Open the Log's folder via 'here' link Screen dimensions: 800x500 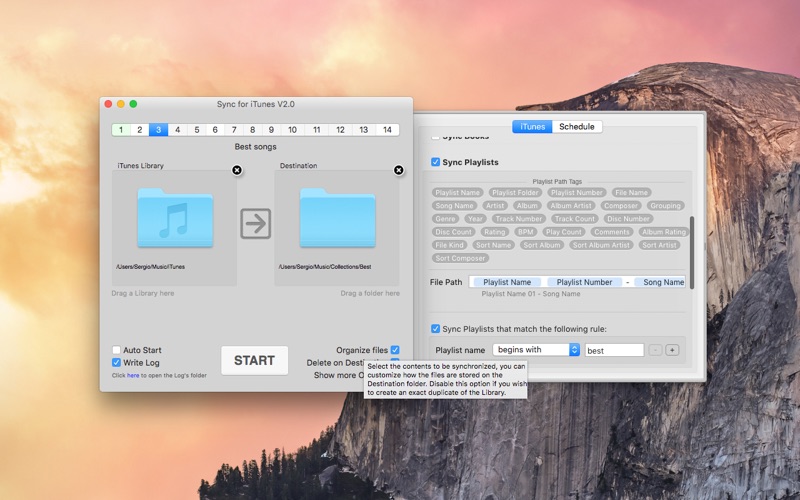133,376
